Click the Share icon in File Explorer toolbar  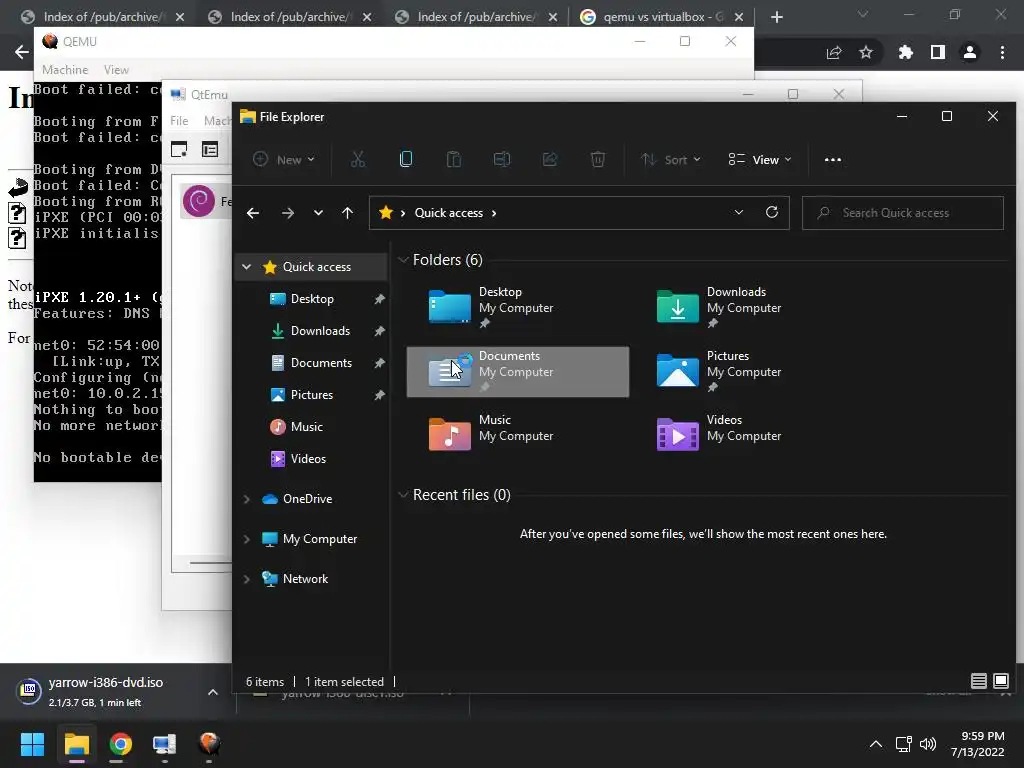[x=550, y=159]
